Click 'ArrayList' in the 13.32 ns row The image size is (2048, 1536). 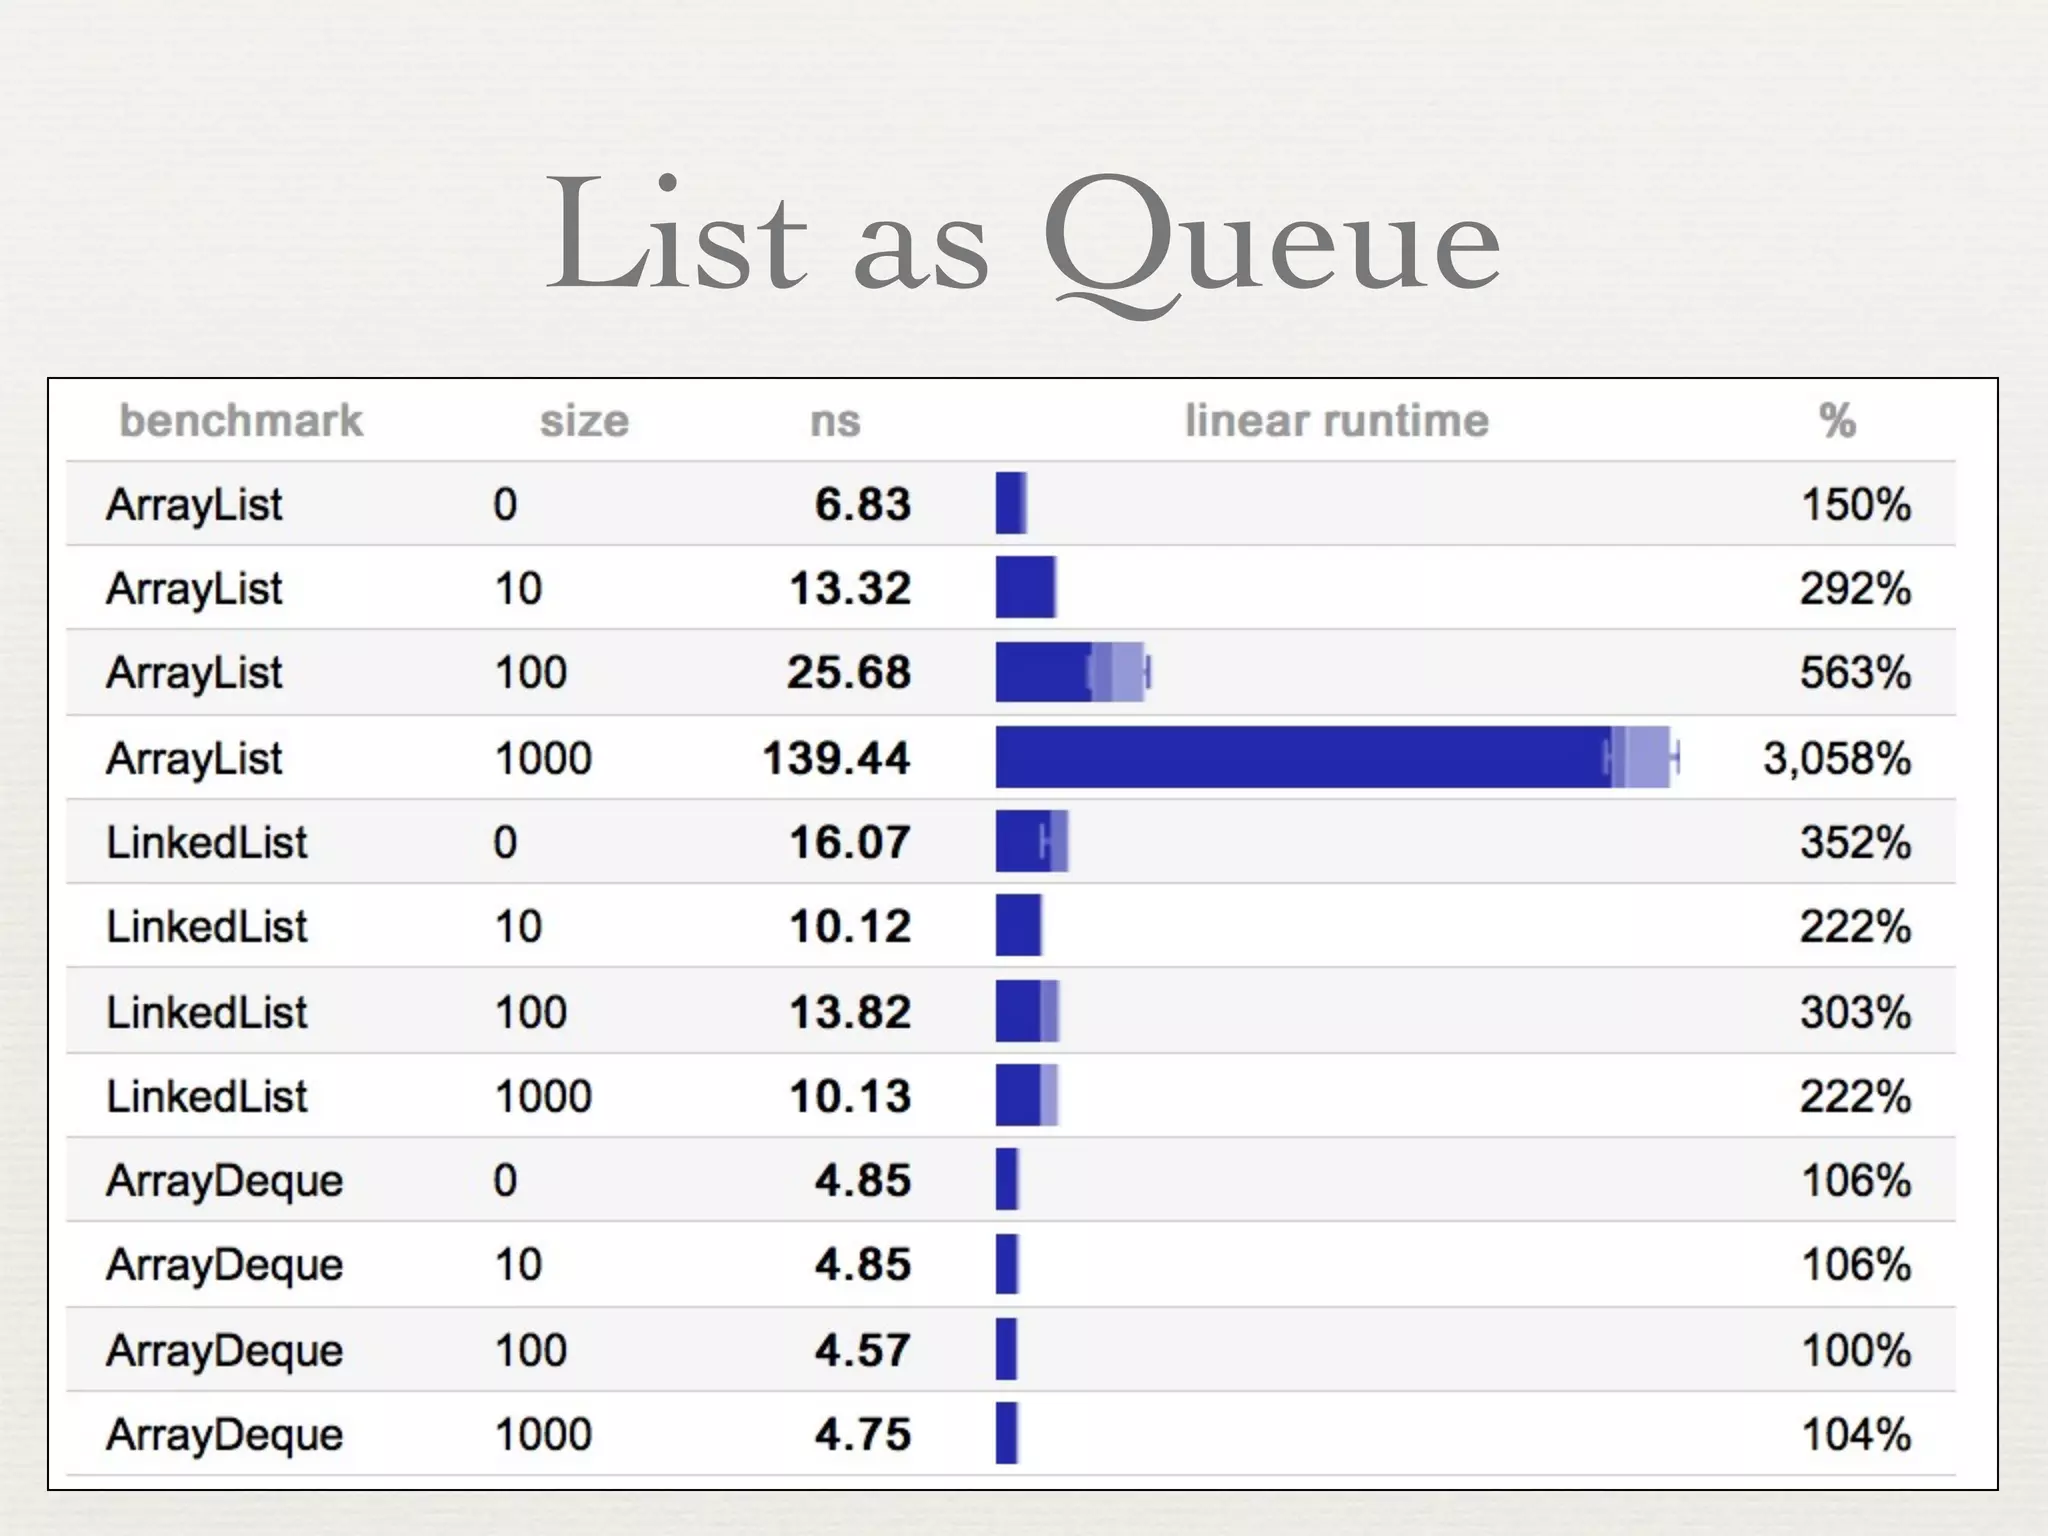point(194,589)
